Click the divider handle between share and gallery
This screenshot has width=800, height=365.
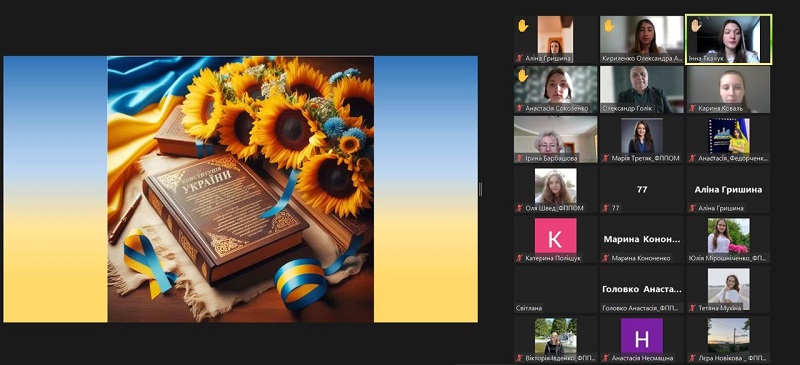[481, 189]
